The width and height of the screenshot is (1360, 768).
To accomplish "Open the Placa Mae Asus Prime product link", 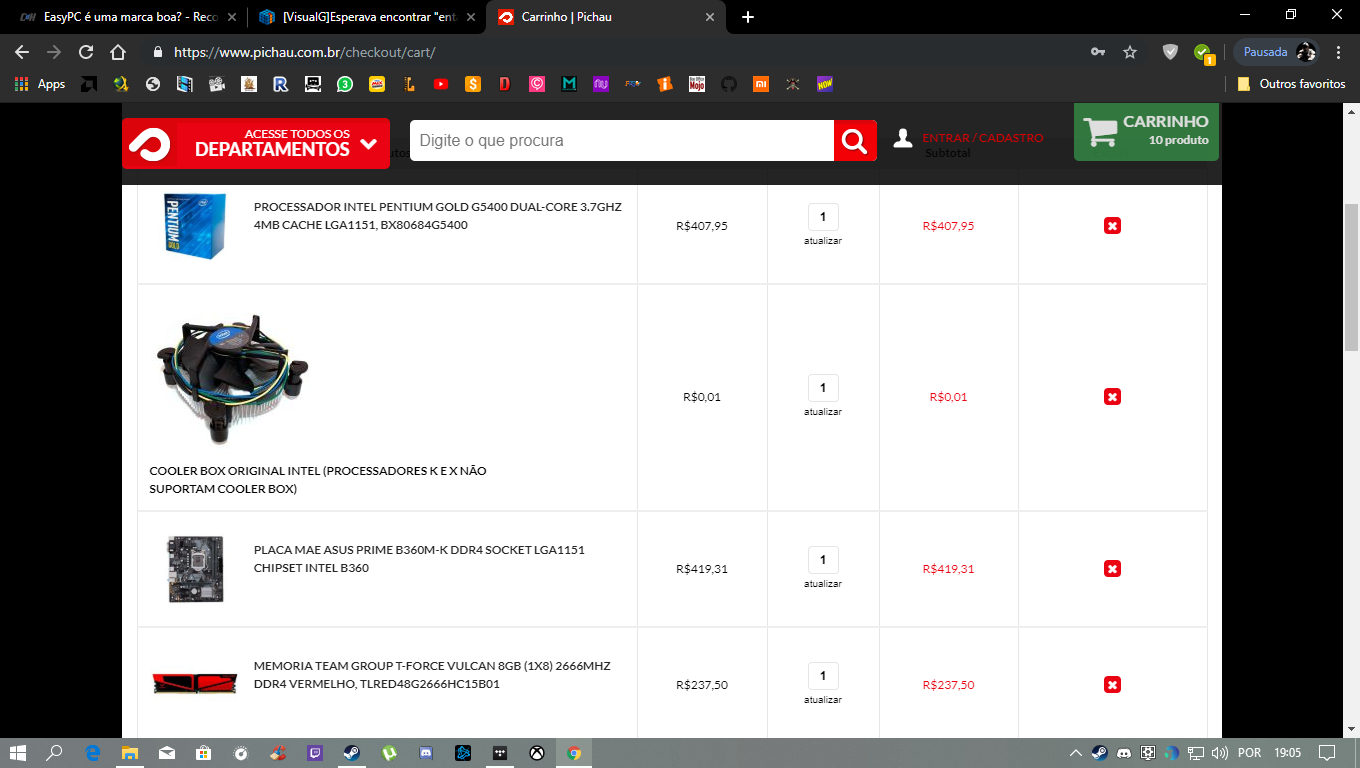I will point(419,559).
